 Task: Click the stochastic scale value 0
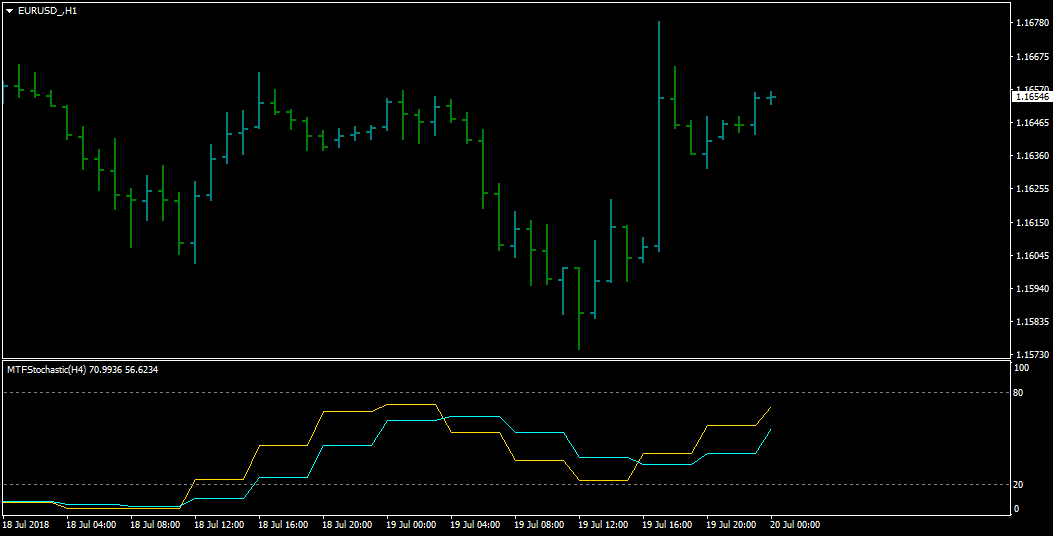click(1016, 508)
